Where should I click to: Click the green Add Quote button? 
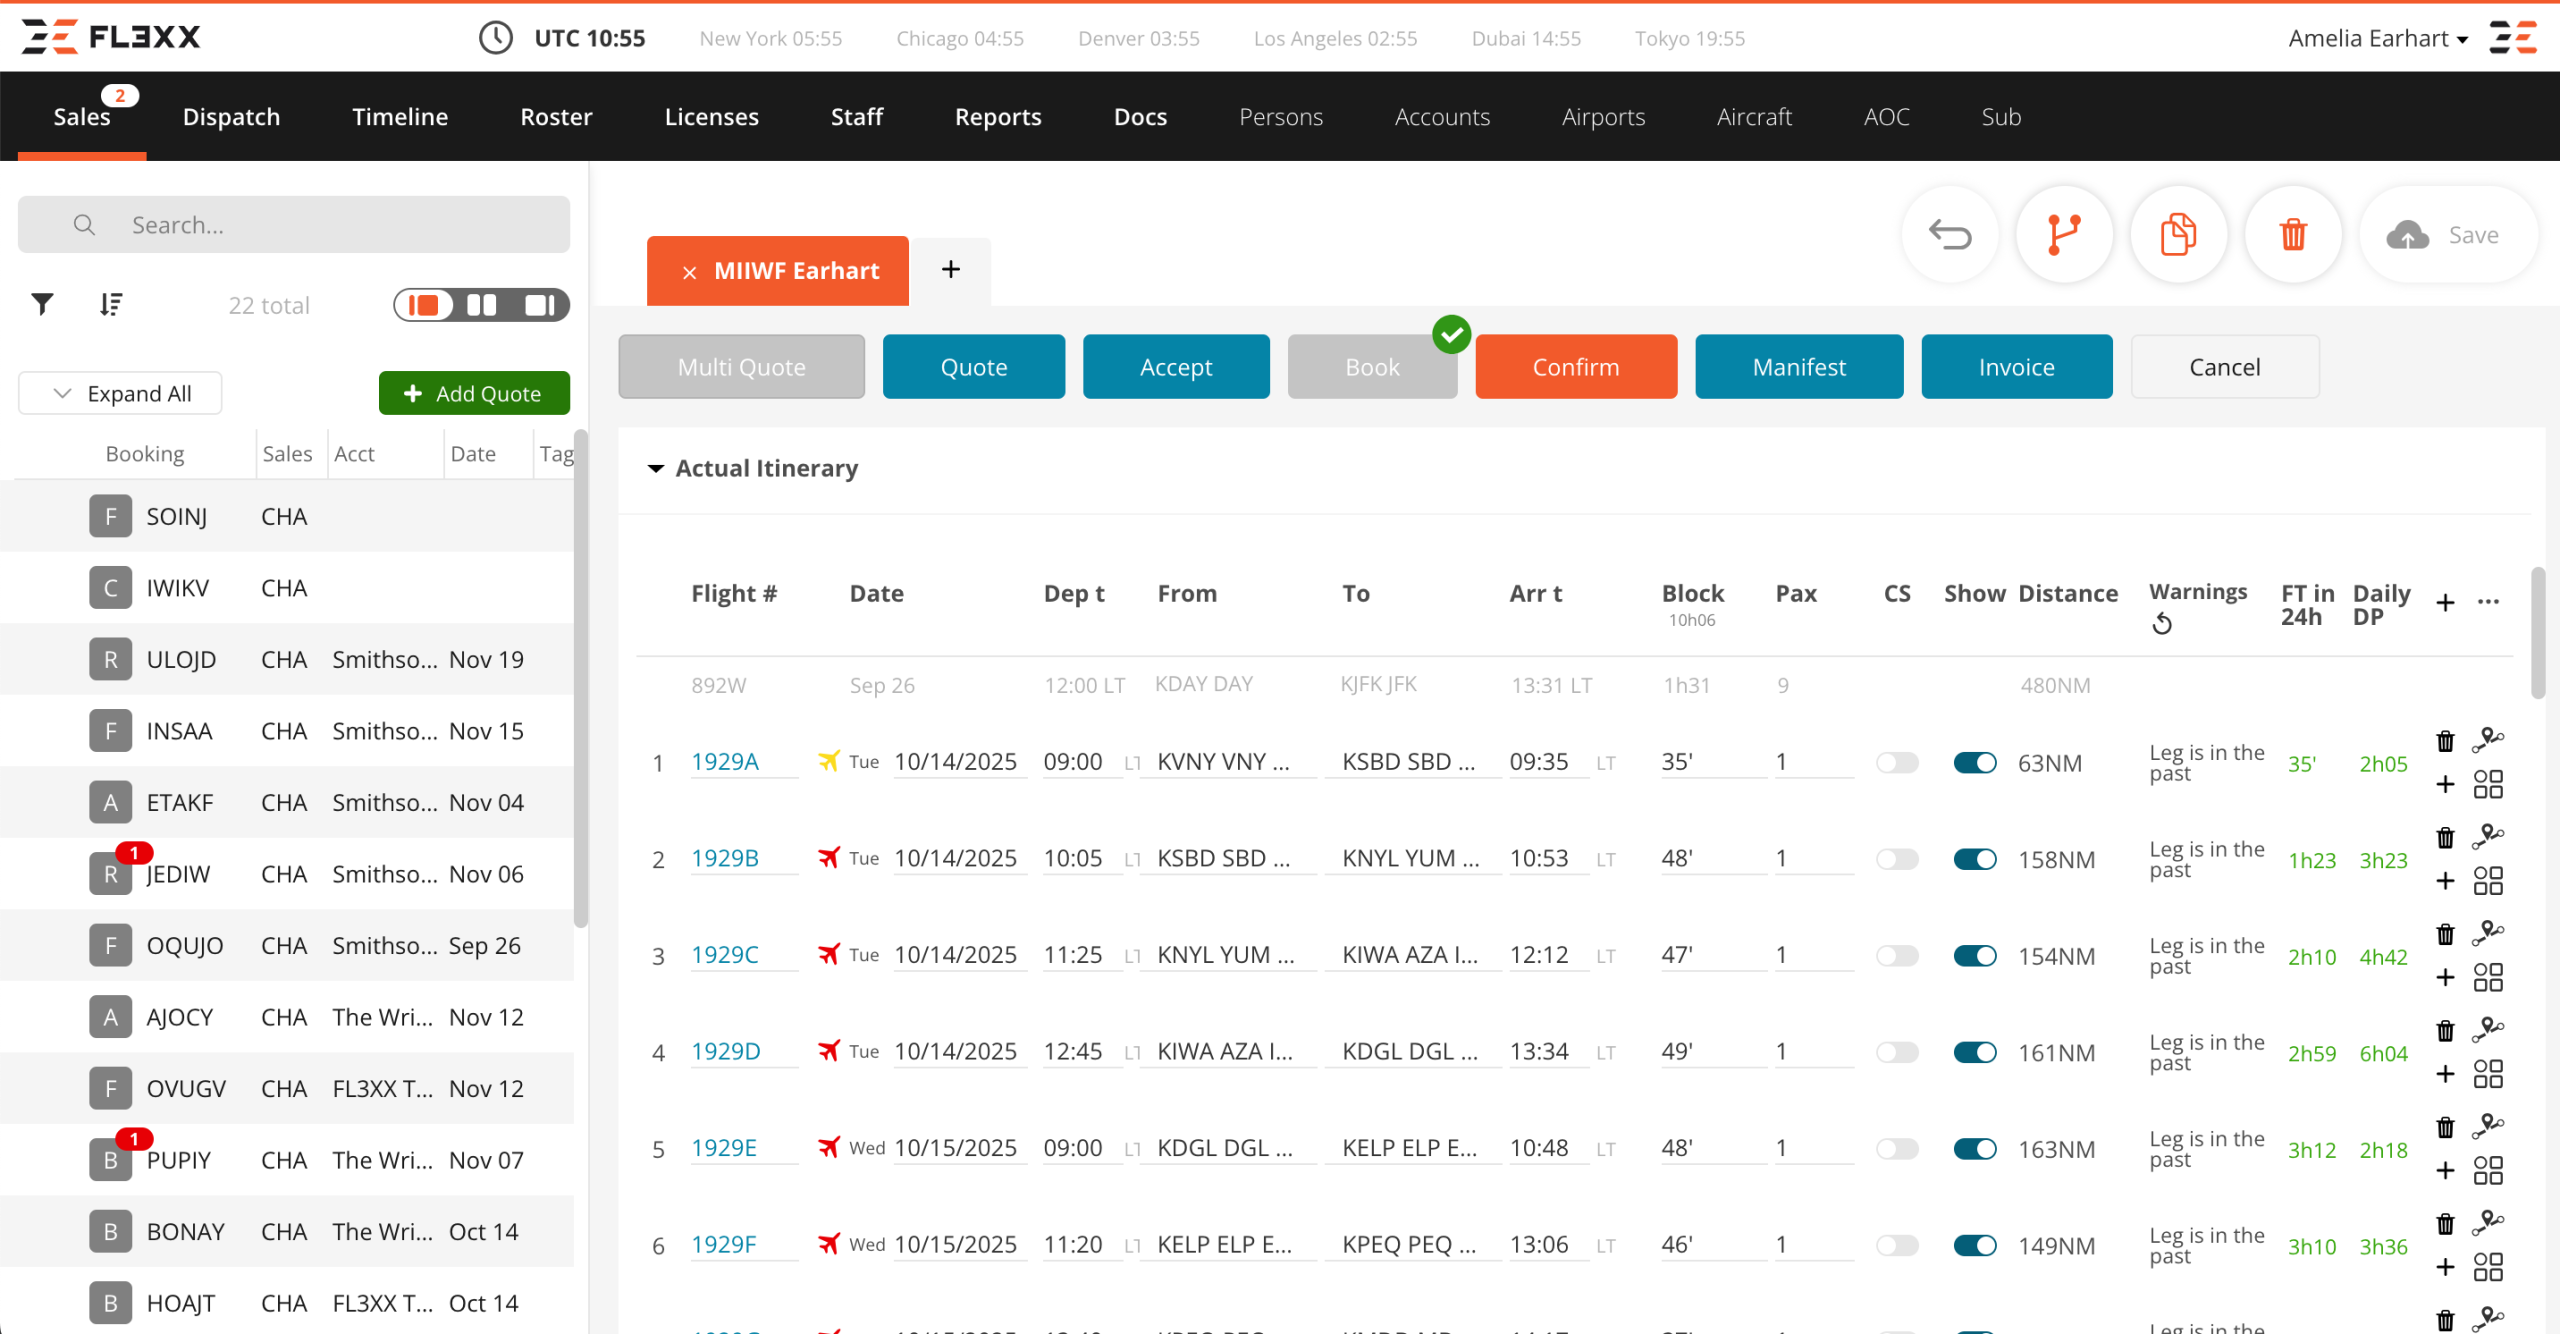(x=474, y=393)
